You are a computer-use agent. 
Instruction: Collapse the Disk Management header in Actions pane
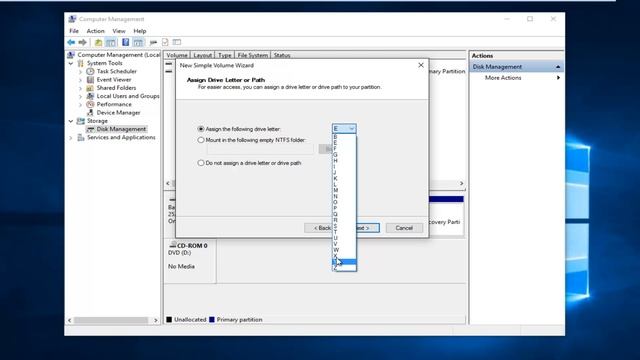click(x=558, y=67)
